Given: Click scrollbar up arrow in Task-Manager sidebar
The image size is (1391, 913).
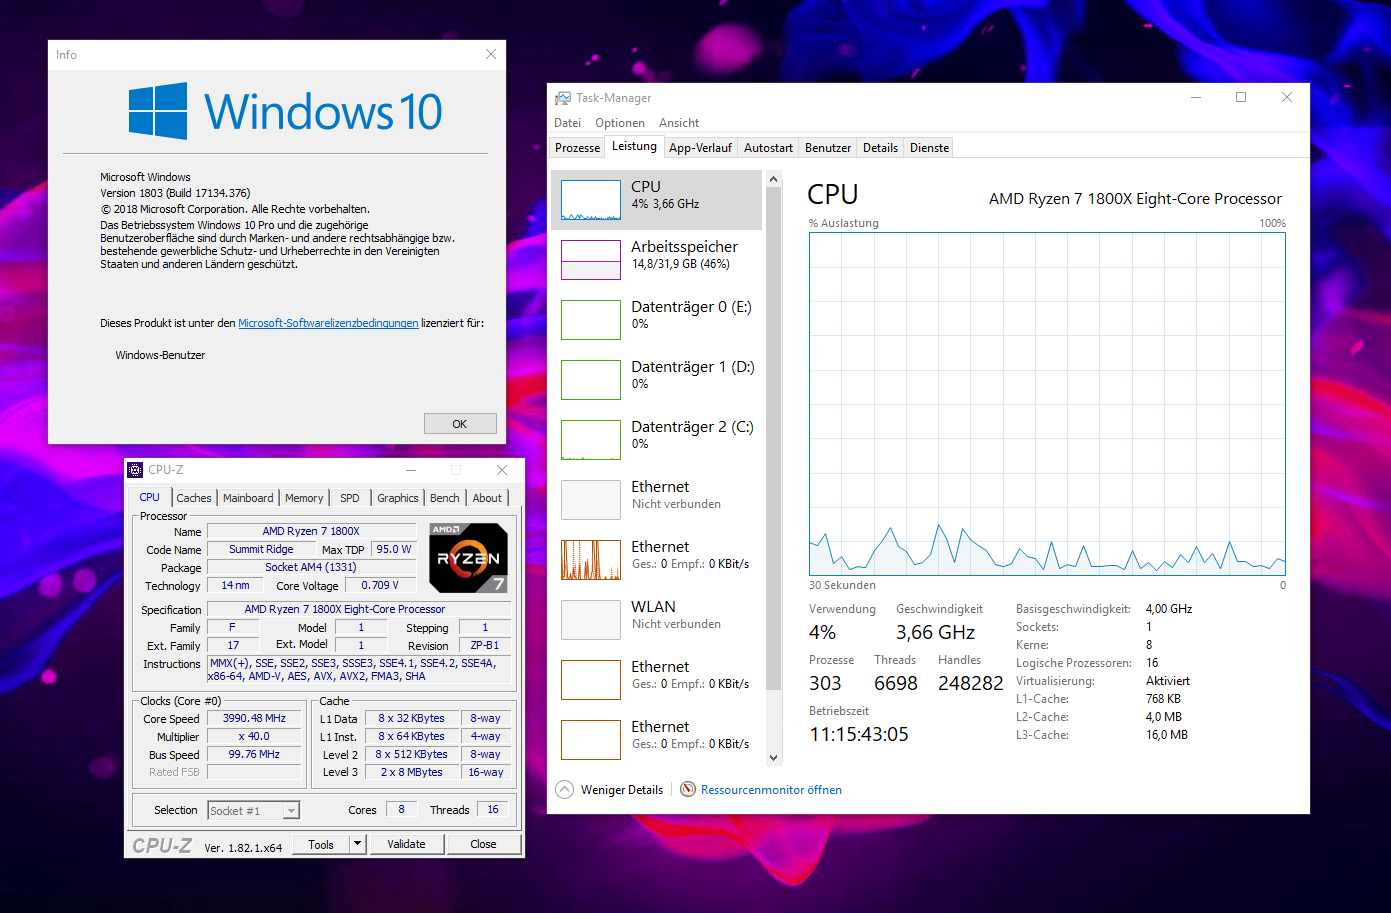Looking at the screenshot, I should 772,179.
